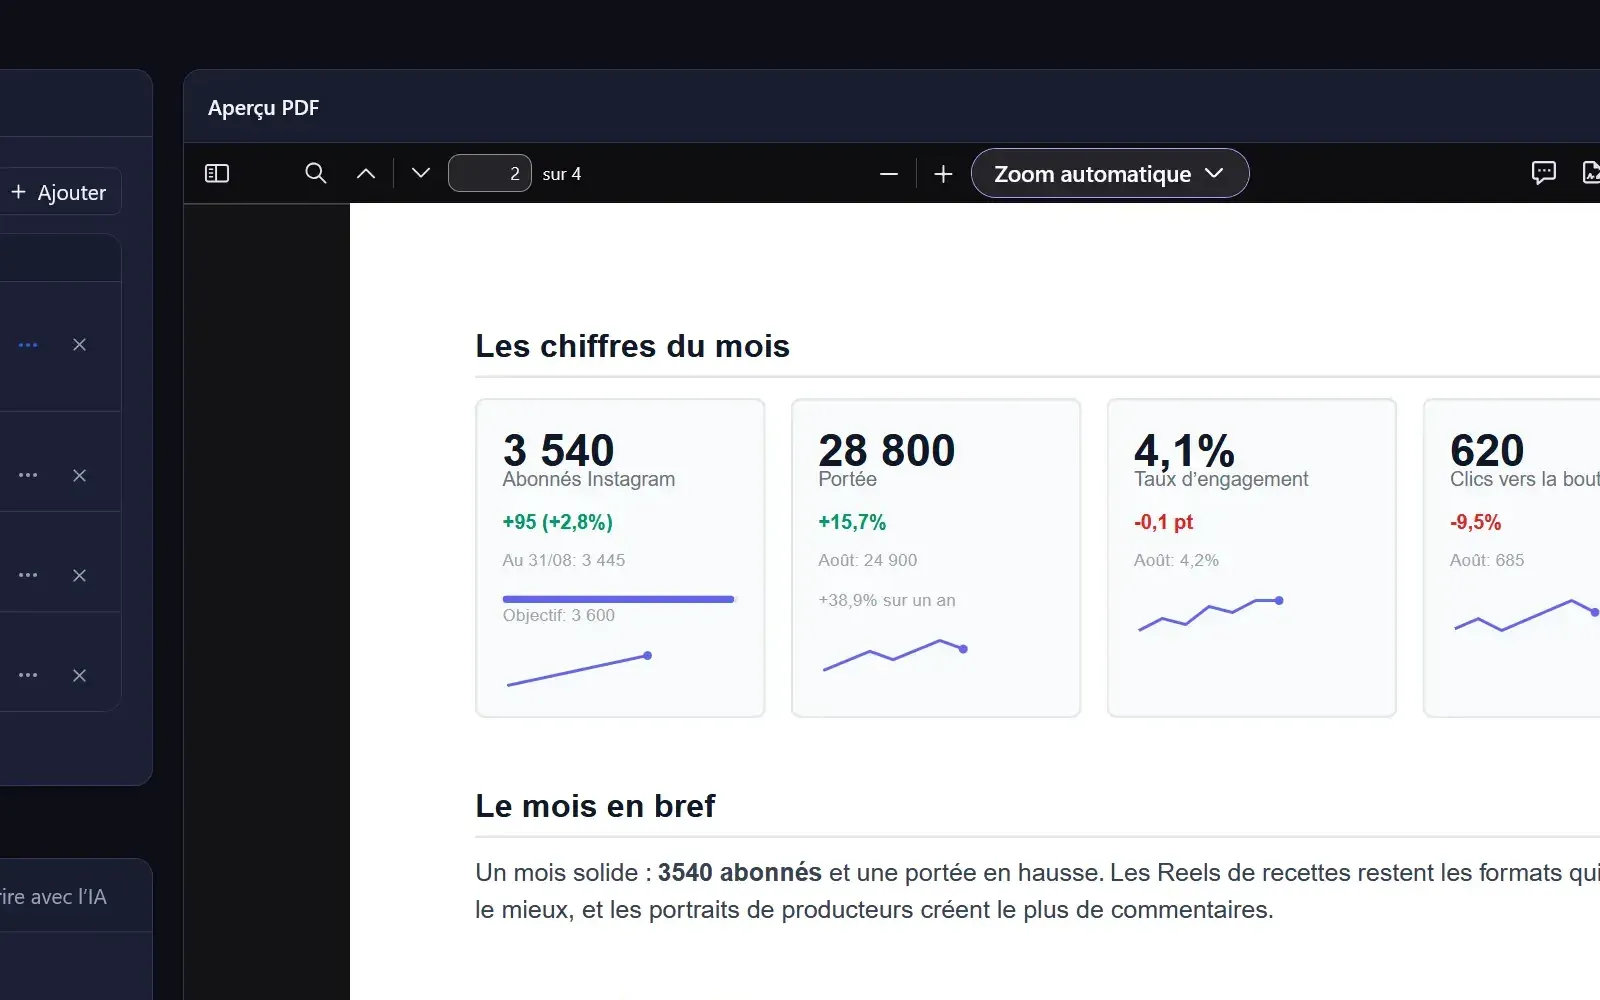Click the Objectif 3 600 progress bar
The width and height of the screenshot is (1600, 1000).
click(619, 599)
